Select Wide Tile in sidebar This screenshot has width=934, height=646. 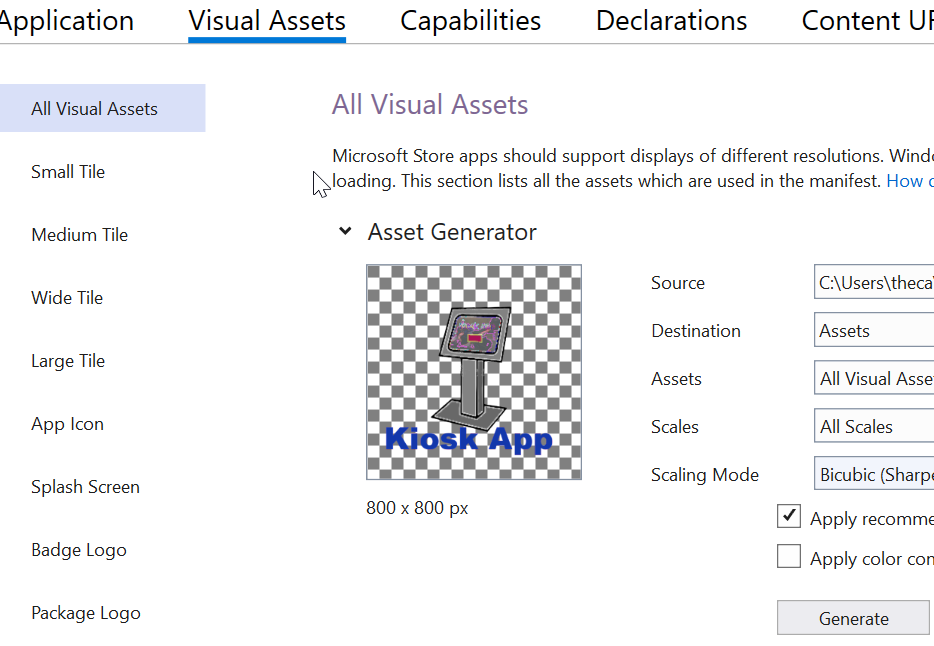67,298
